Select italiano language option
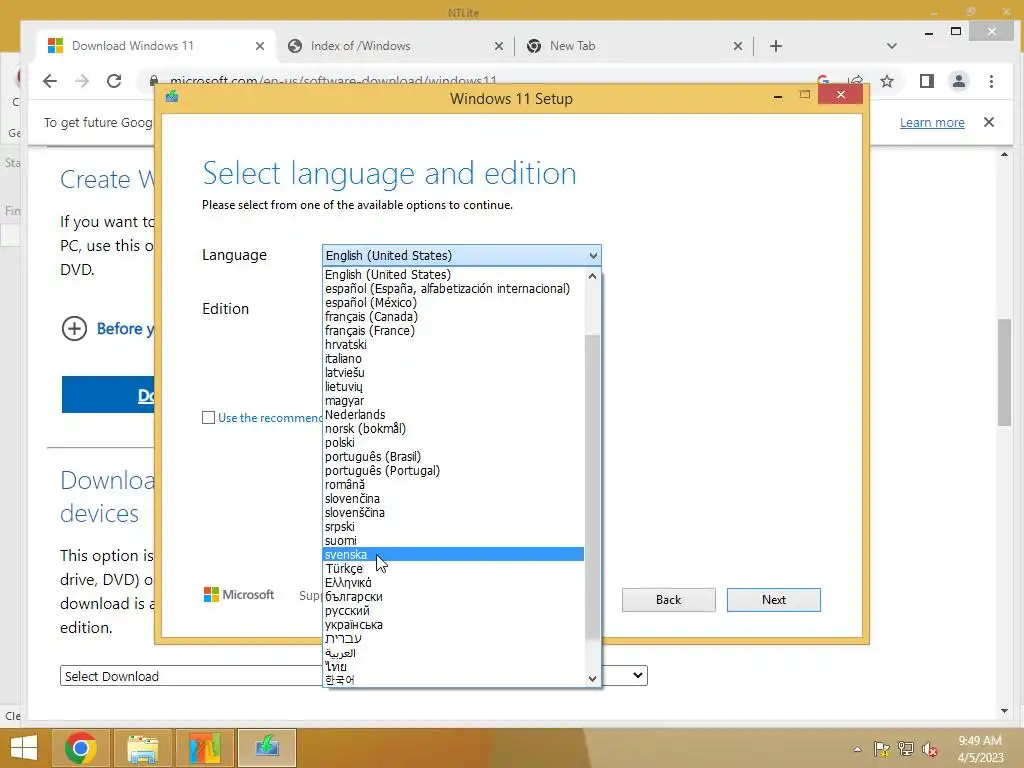 click(x=454, y=359)
